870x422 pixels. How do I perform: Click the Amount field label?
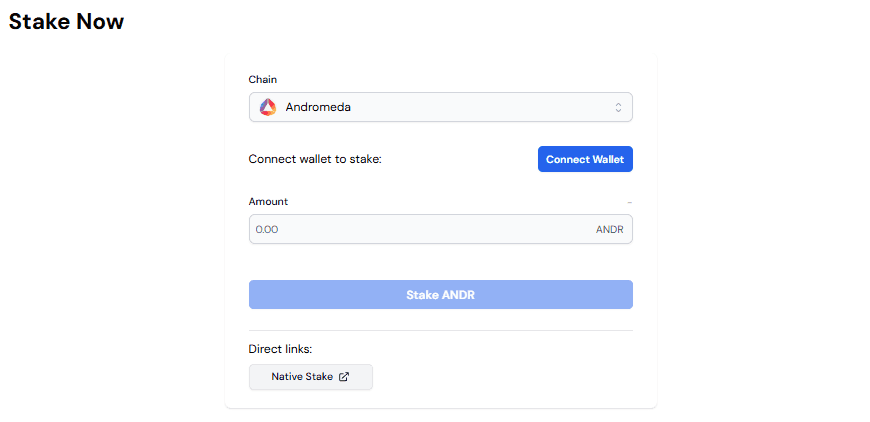pyautogui.click(x=268, y=201)
